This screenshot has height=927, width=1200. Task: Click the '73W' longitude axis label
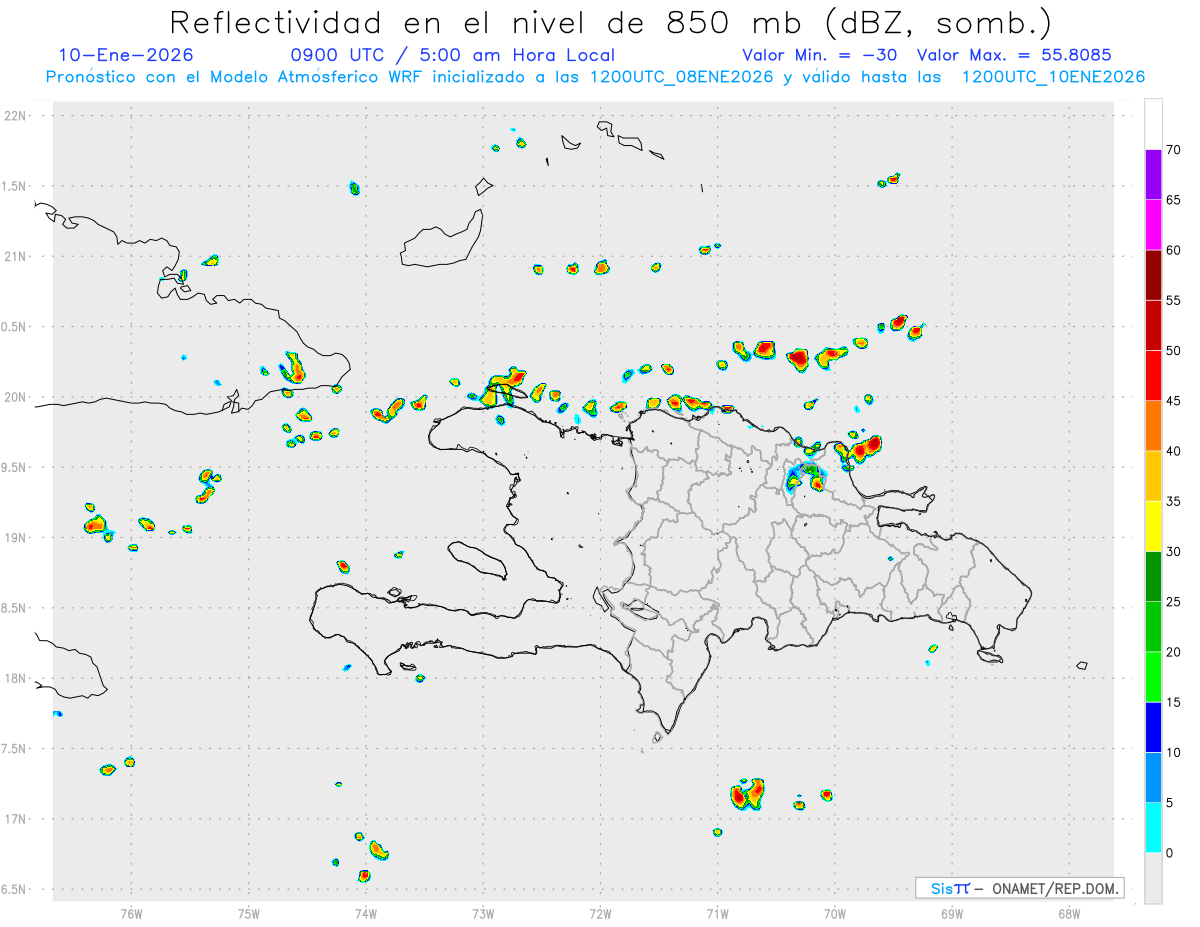coord(483,913)
